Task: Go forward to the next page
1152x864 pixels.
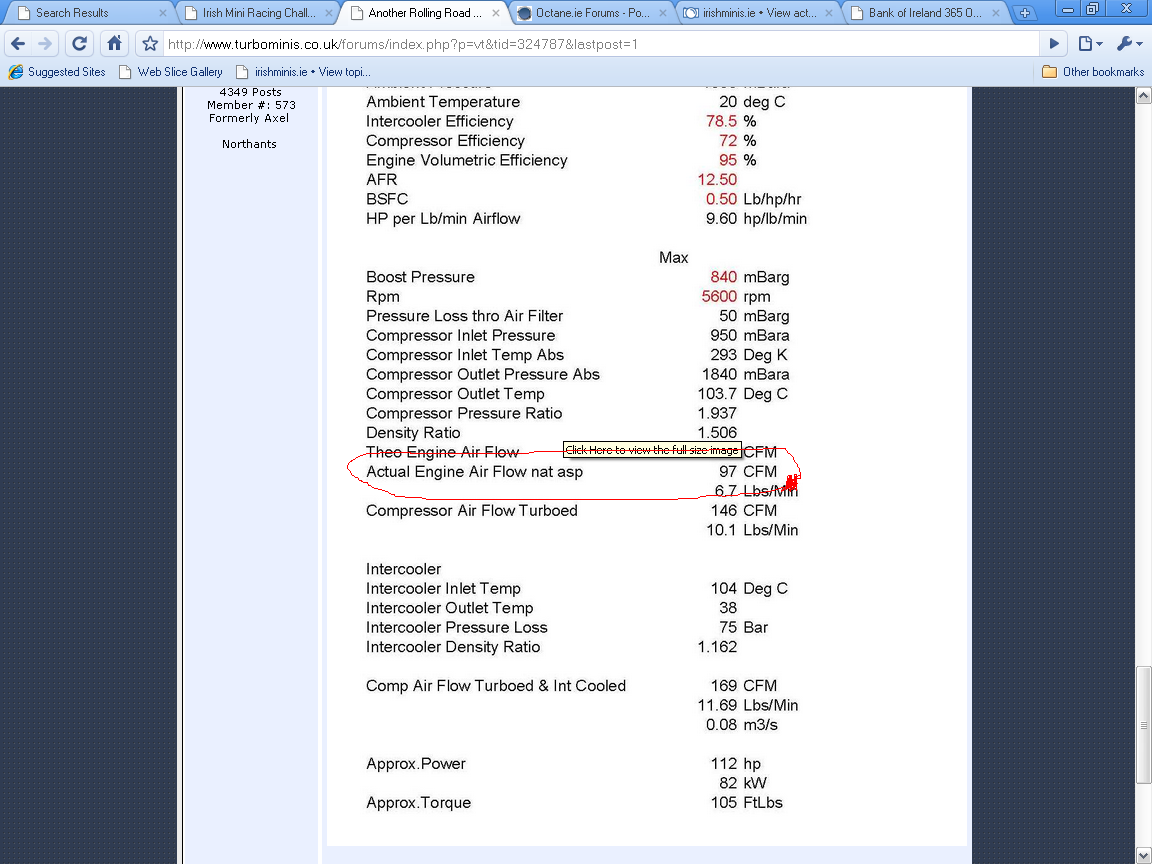Action: [x=46, y=44]
